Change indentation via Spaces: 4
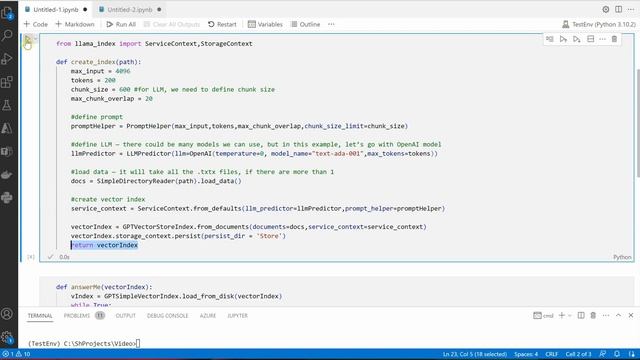The height and width of the screenshot is (360, 640). [526, 354]
